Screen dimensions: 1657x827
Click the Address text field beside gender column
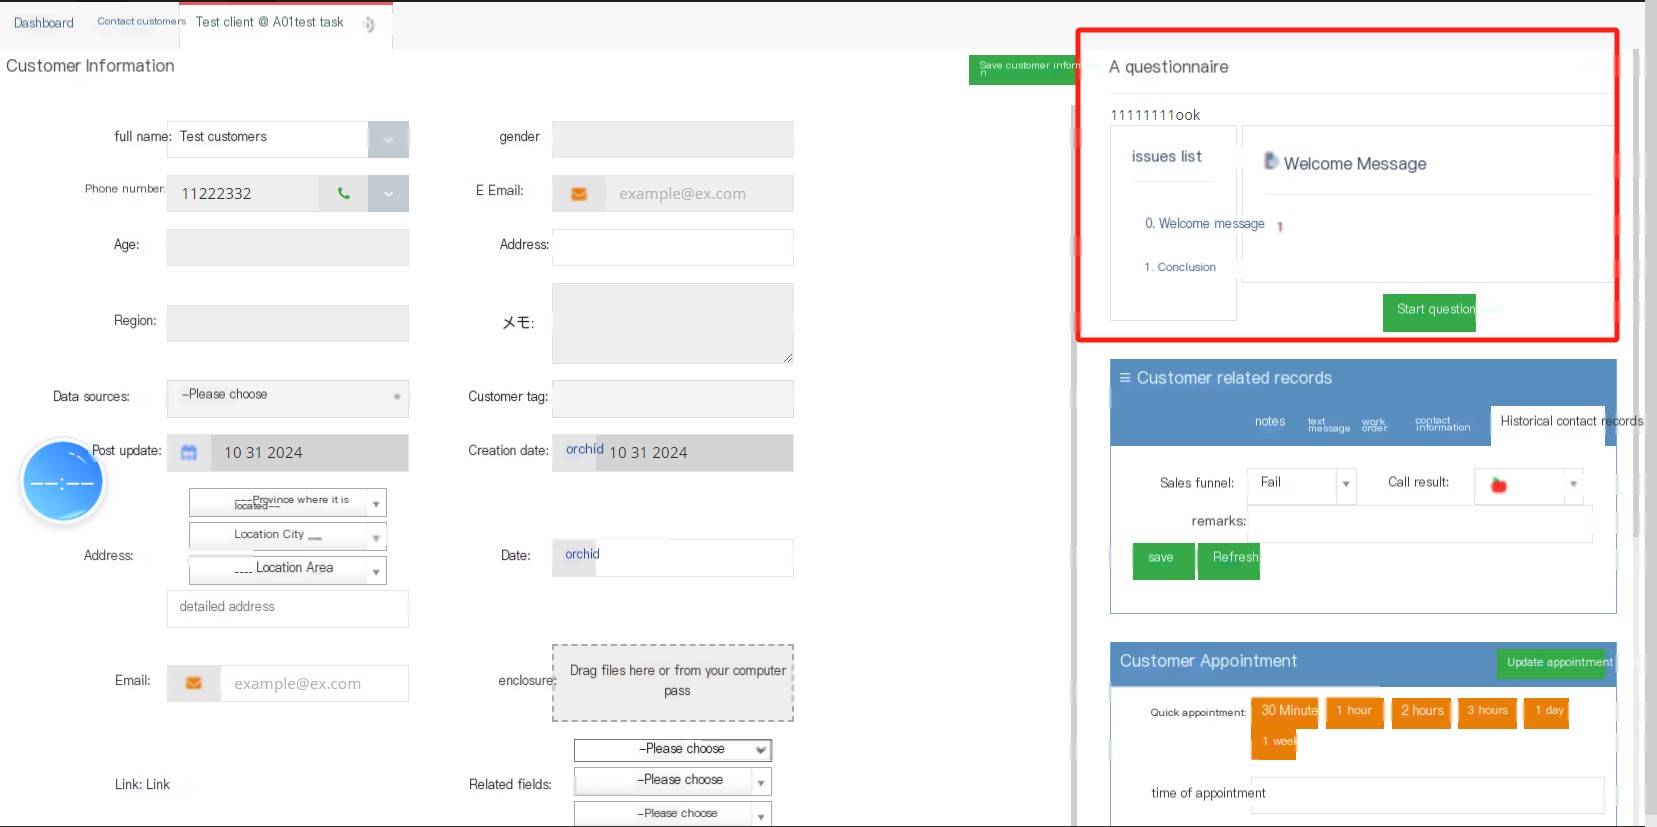point(673,248)
